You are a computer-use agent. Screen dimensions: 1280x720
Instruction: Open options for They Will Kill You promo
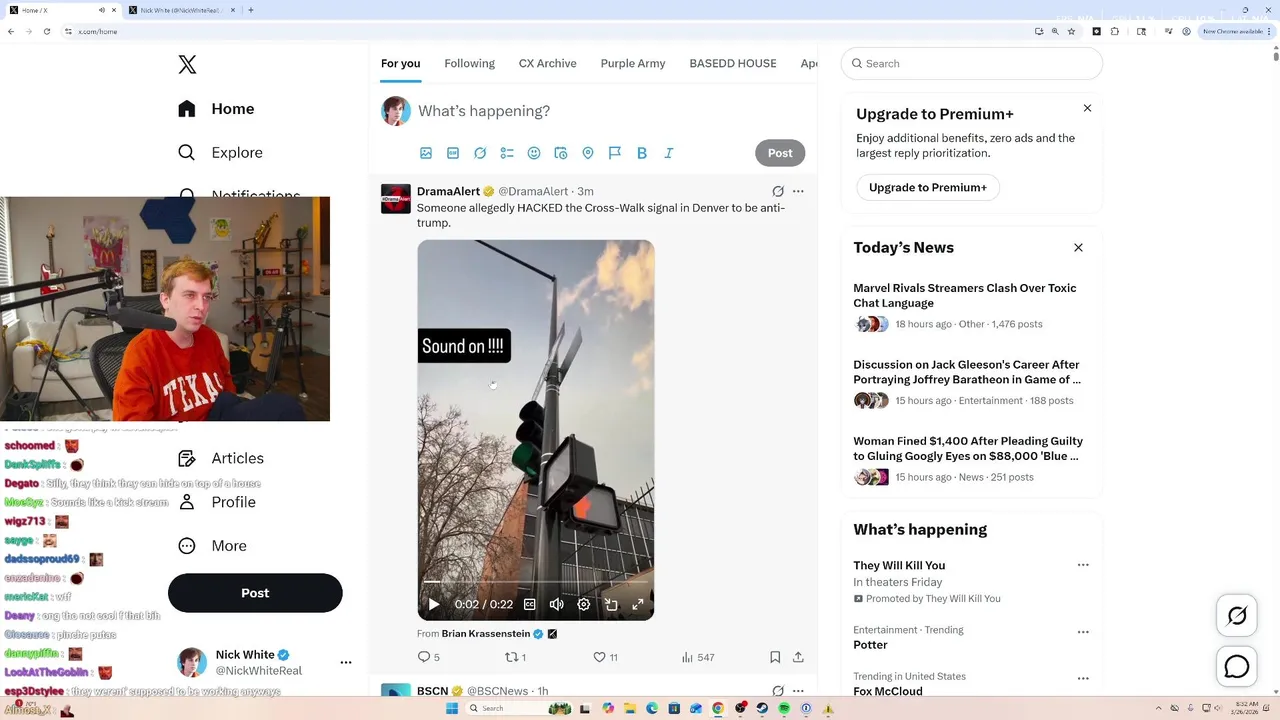[1083, 565]
